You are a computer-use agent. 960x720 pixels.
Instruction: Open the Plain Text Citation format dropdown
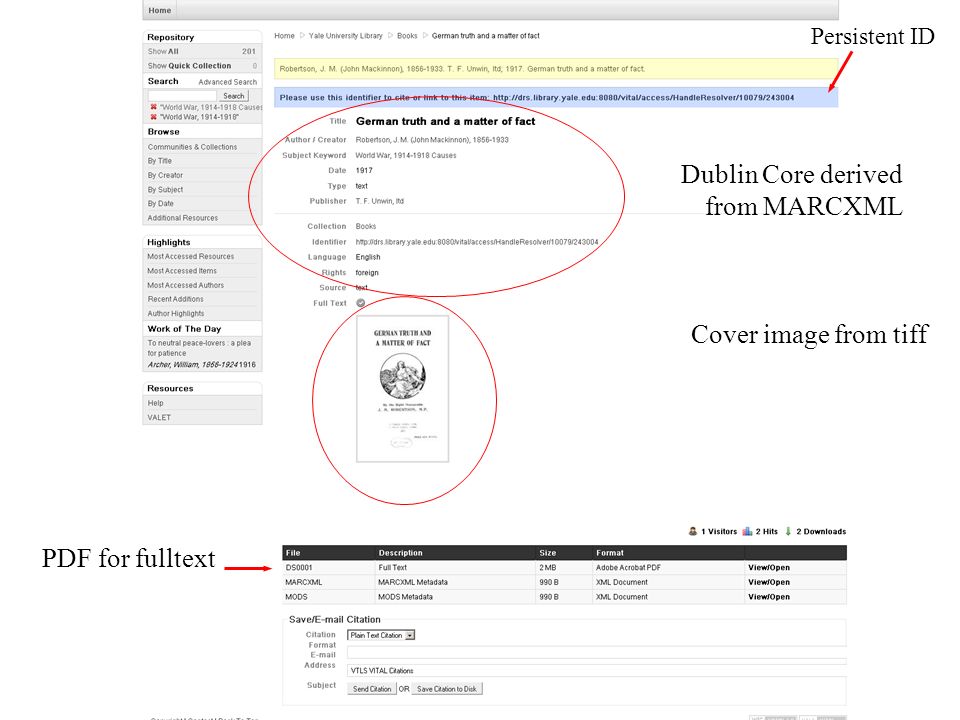point(381,636)
